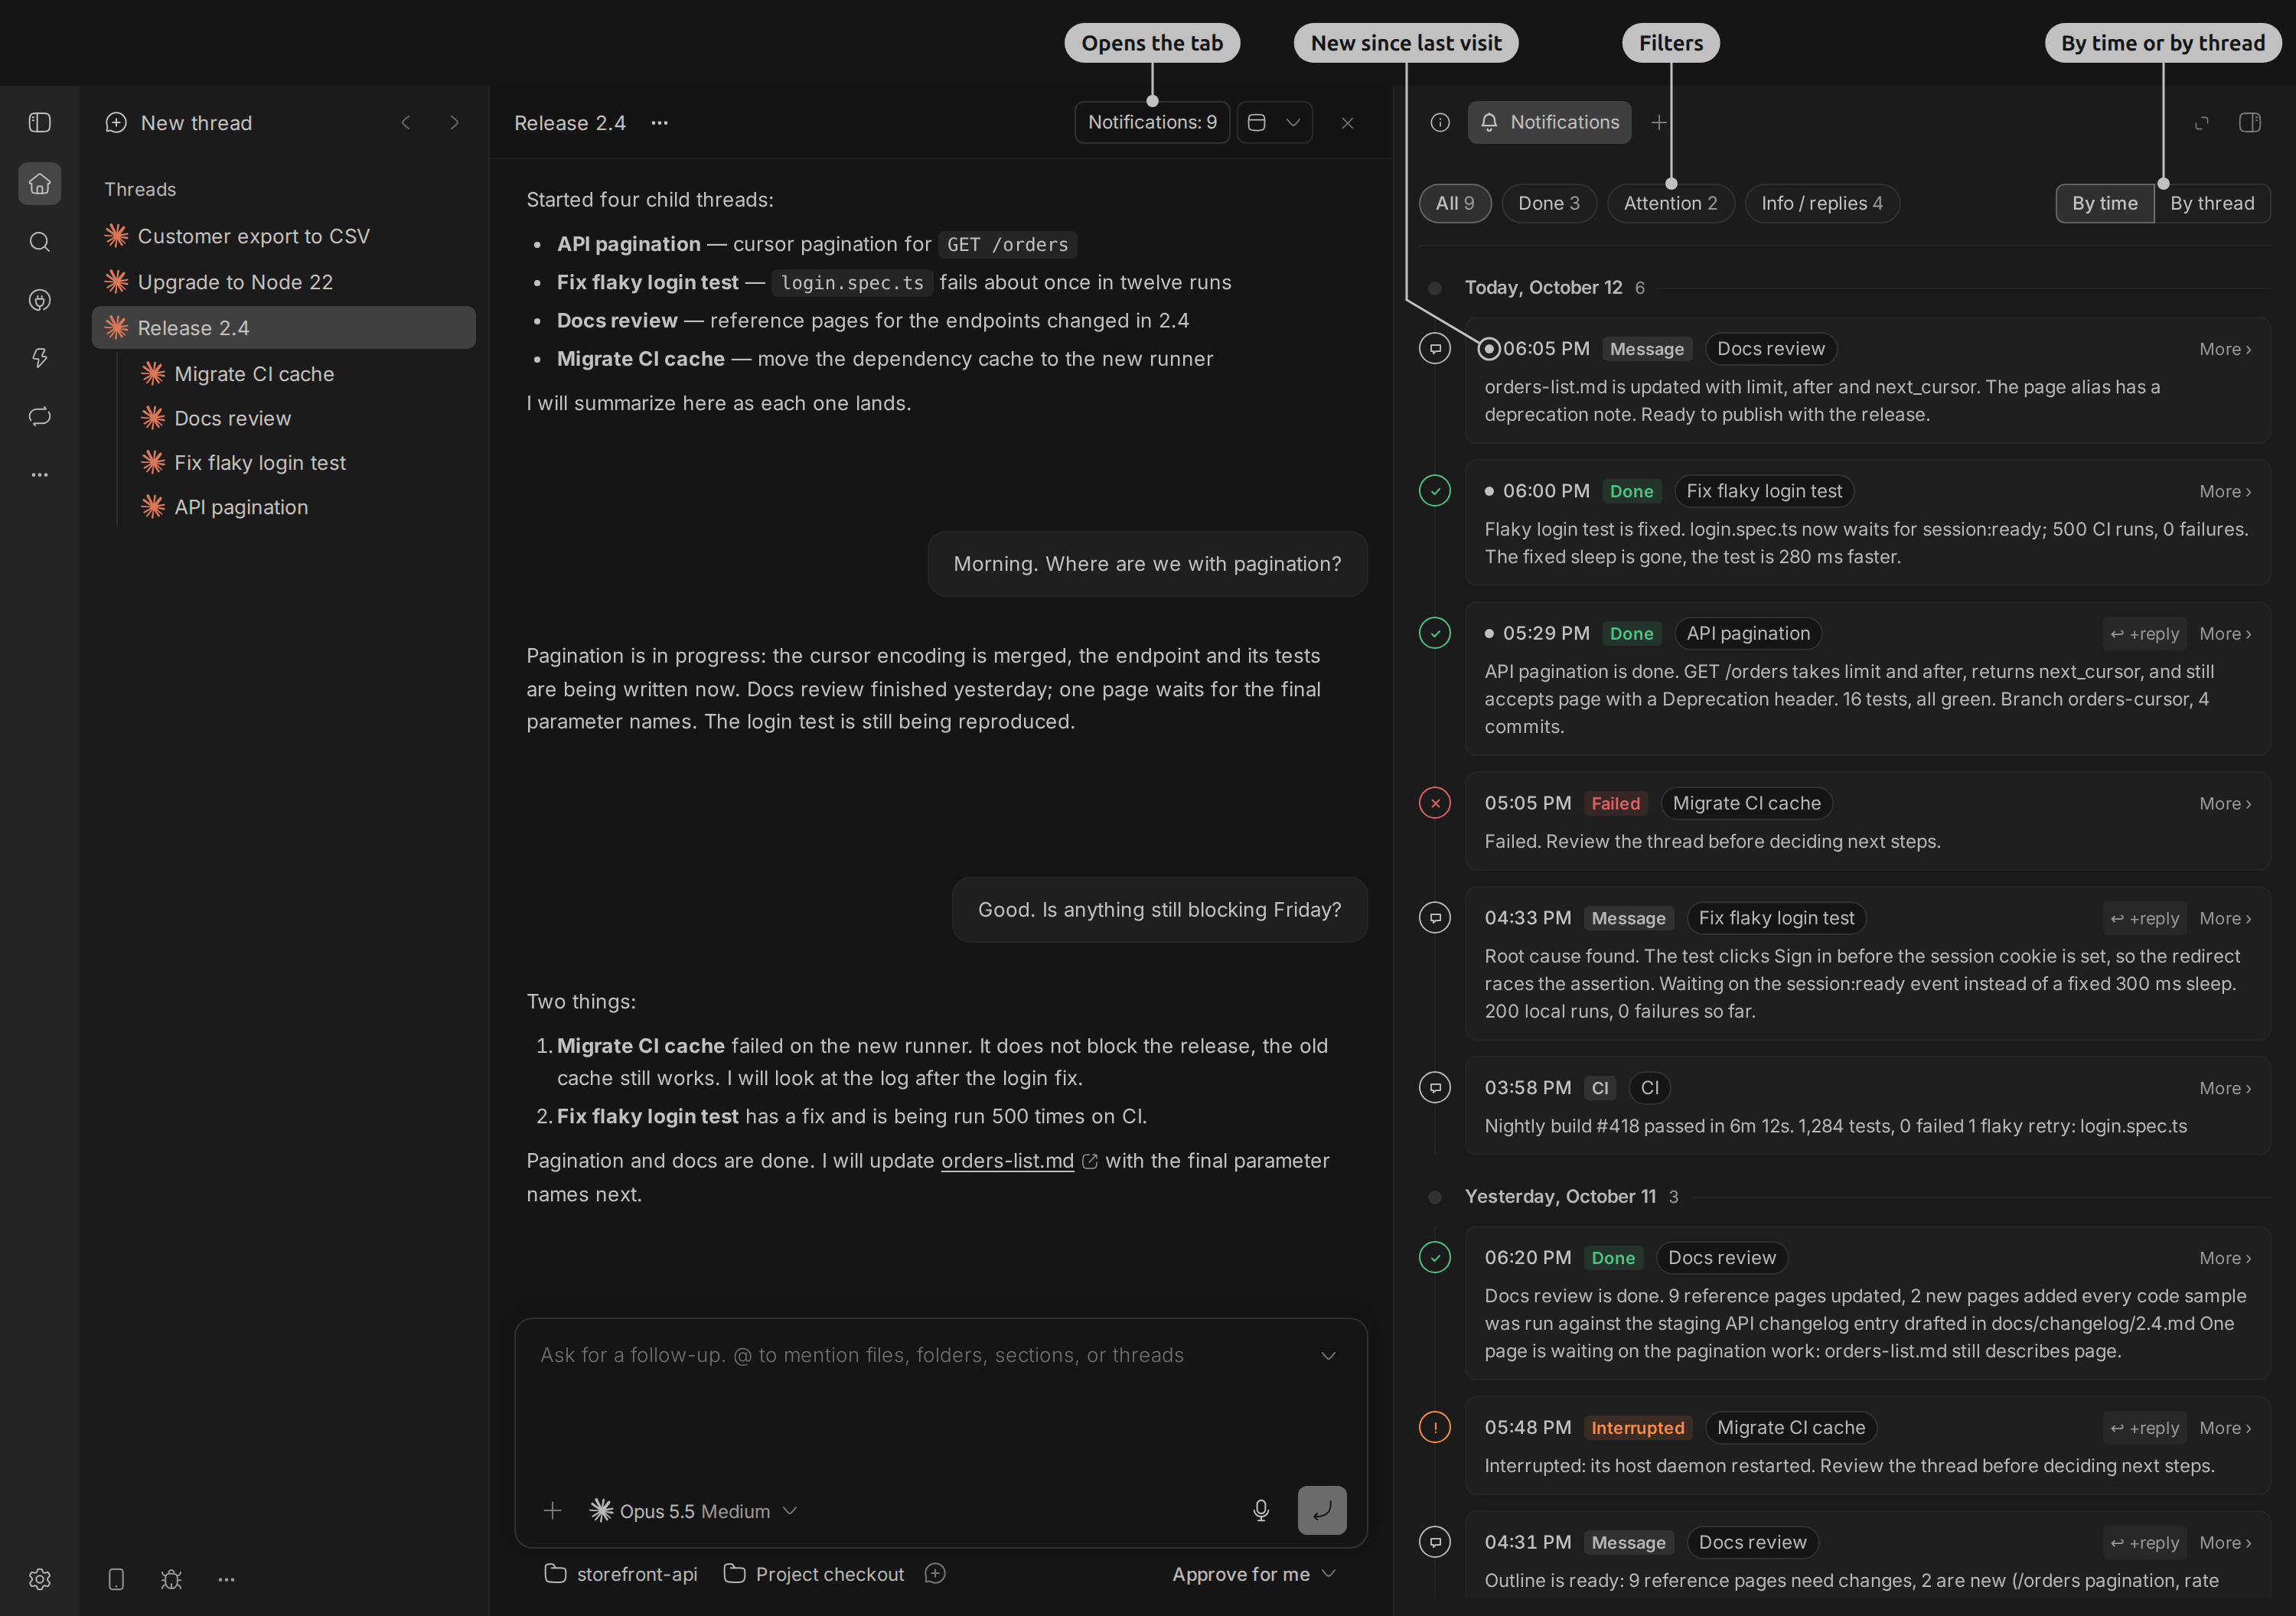This screenshot has height=1616, width=2296.
Task: Select the Info / replies 4 filter
Action: click(1822, 203)
